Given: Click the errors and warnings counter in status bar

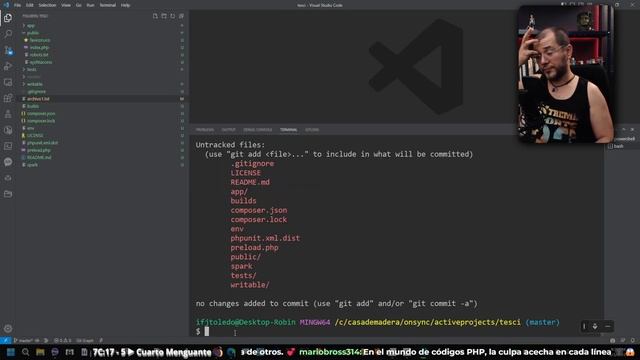Looking at the screenshot, I should tap(62, 340).
